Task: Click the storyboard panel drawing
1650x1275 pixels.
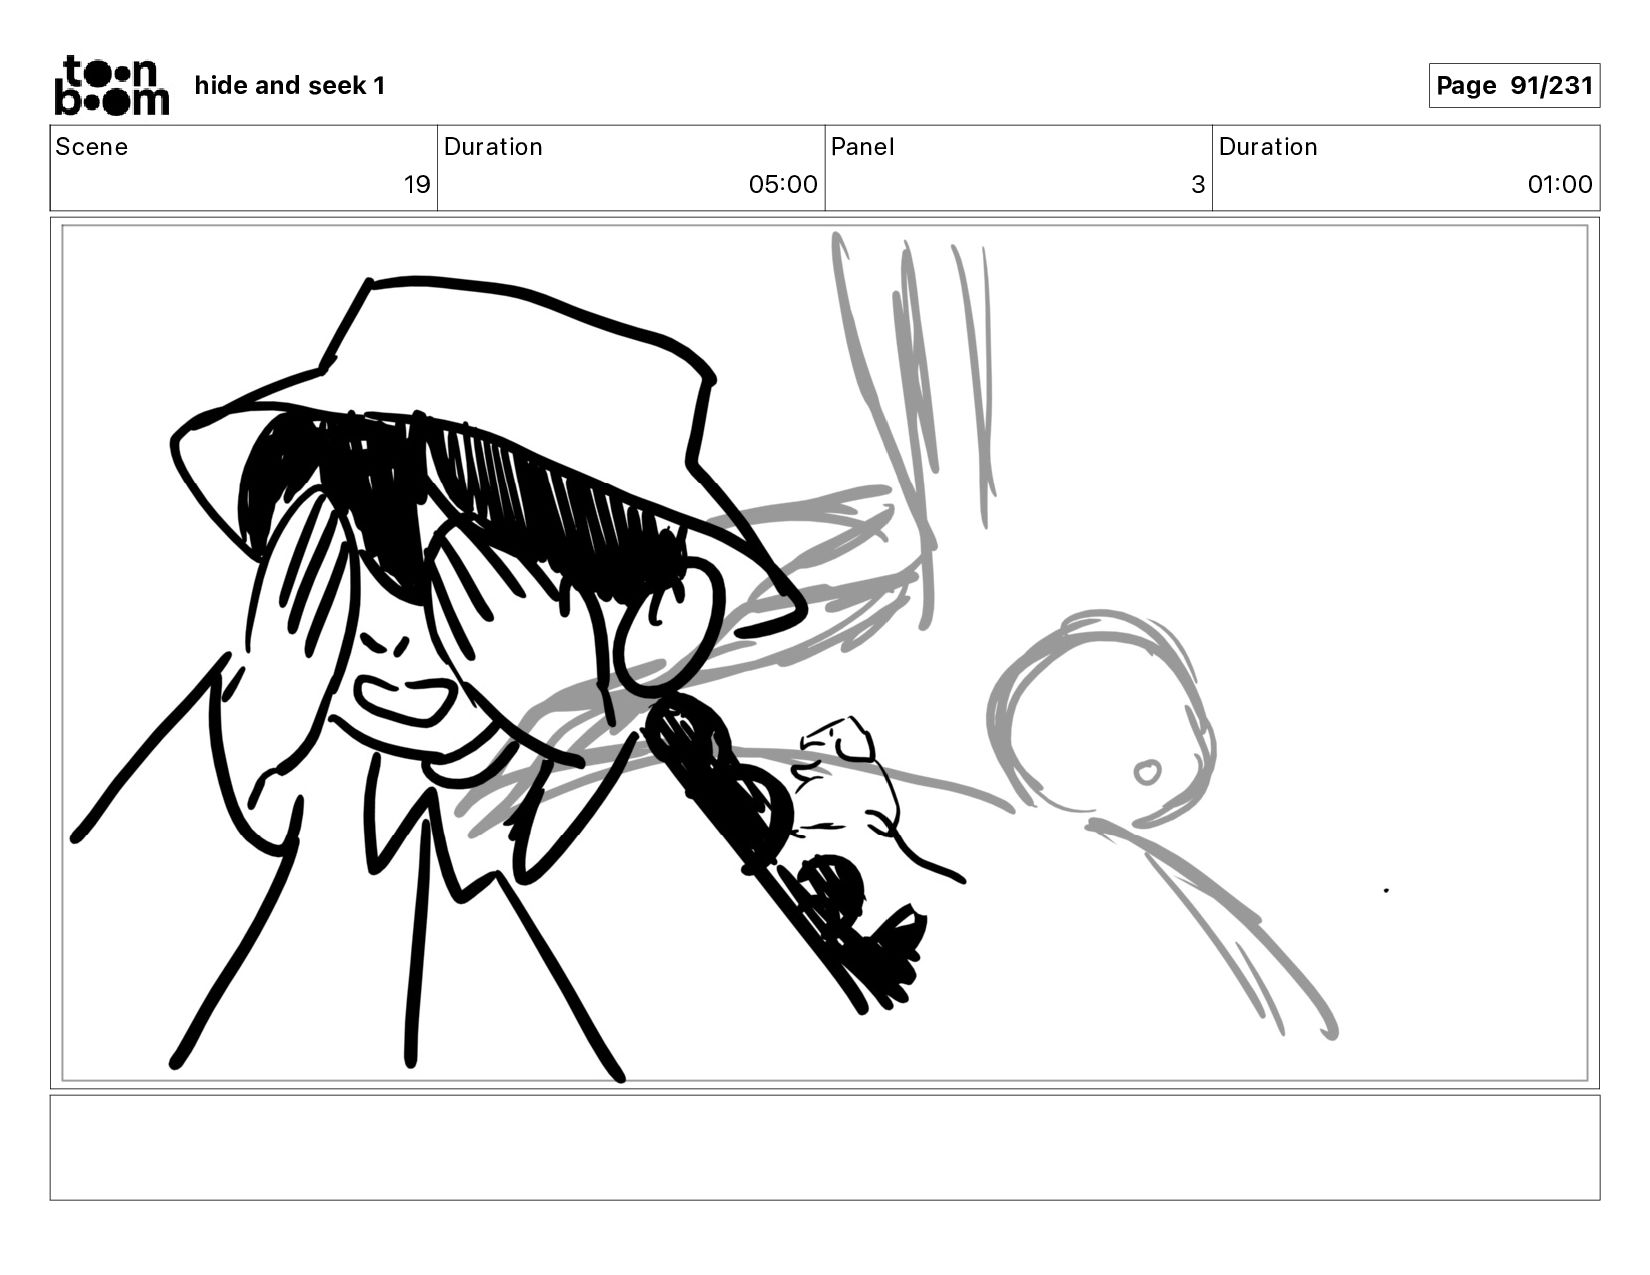Action: click(x=825, y=653)
